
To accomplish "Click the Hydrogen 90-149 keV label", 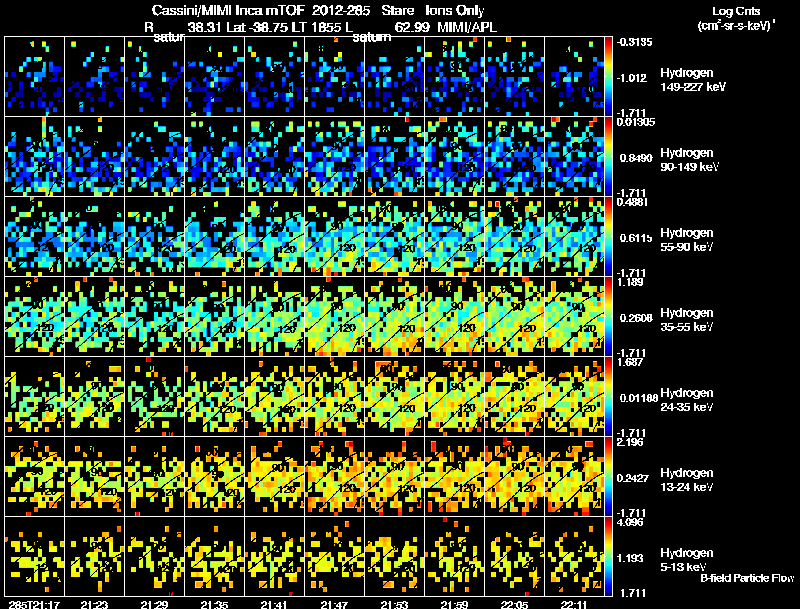I will pos(689,160).
